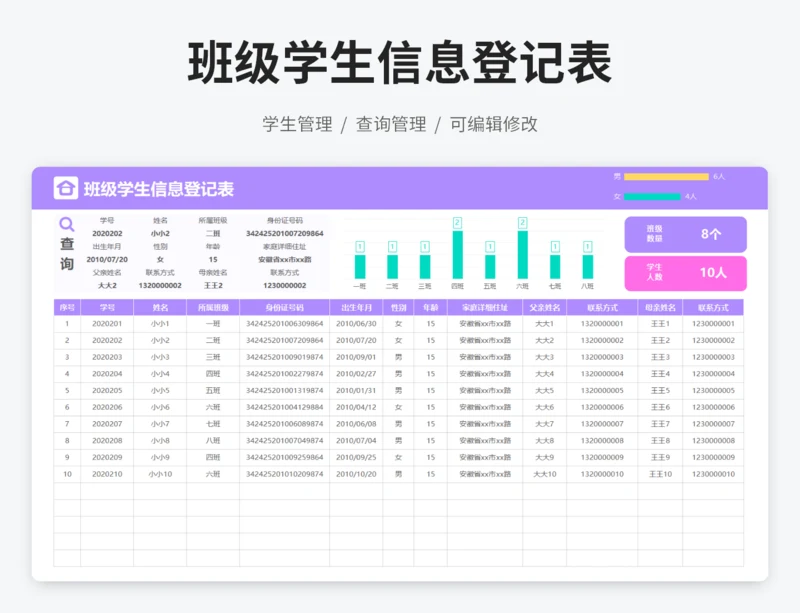This screenshot has width=800, height=613.
Task: Click table cell 小小7
Action: [160, 424]
